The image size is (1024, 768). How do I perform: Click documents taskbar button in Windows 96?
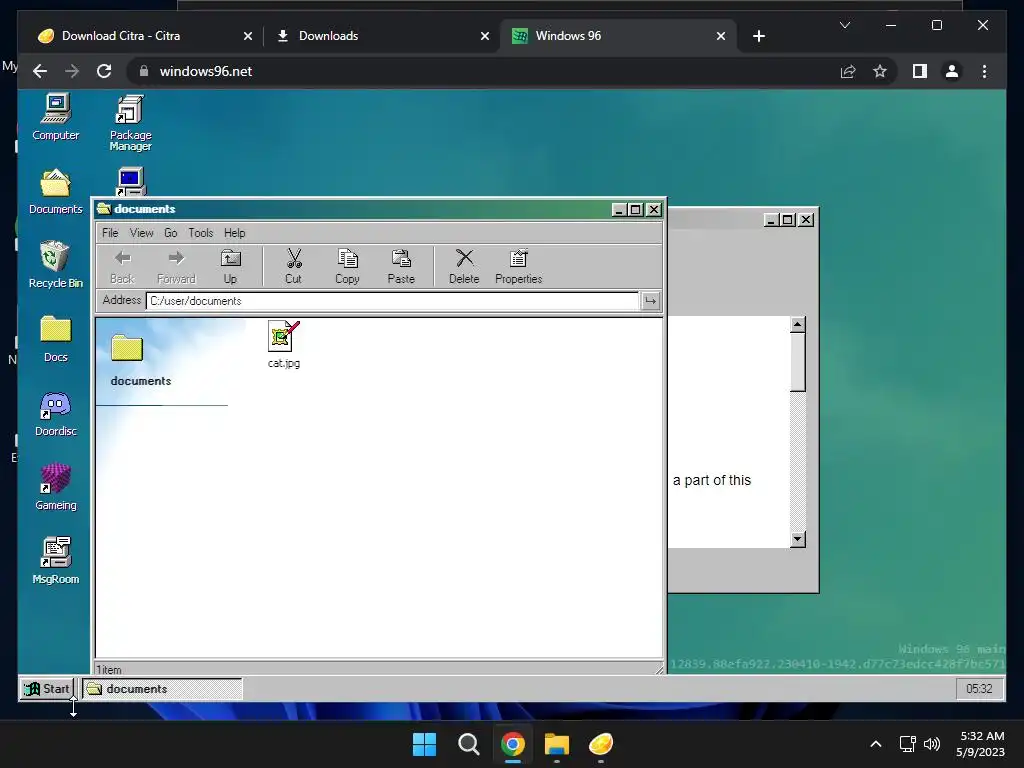click(162, 689)
